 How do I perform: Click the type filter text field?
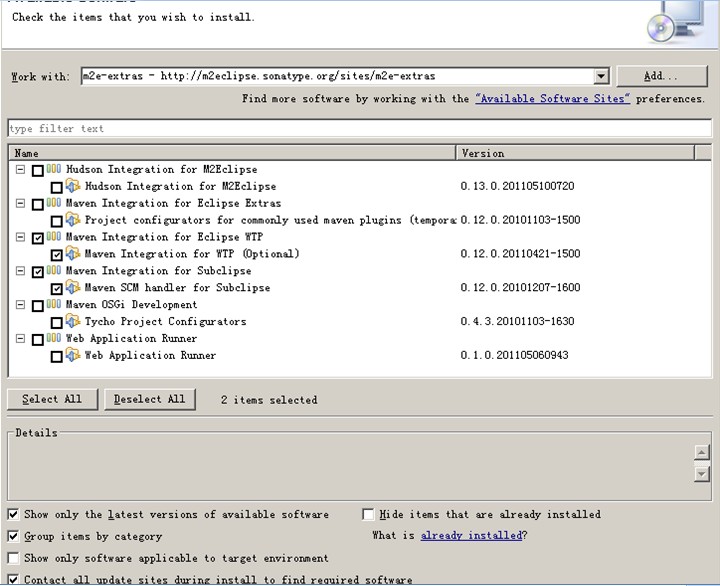360,129
